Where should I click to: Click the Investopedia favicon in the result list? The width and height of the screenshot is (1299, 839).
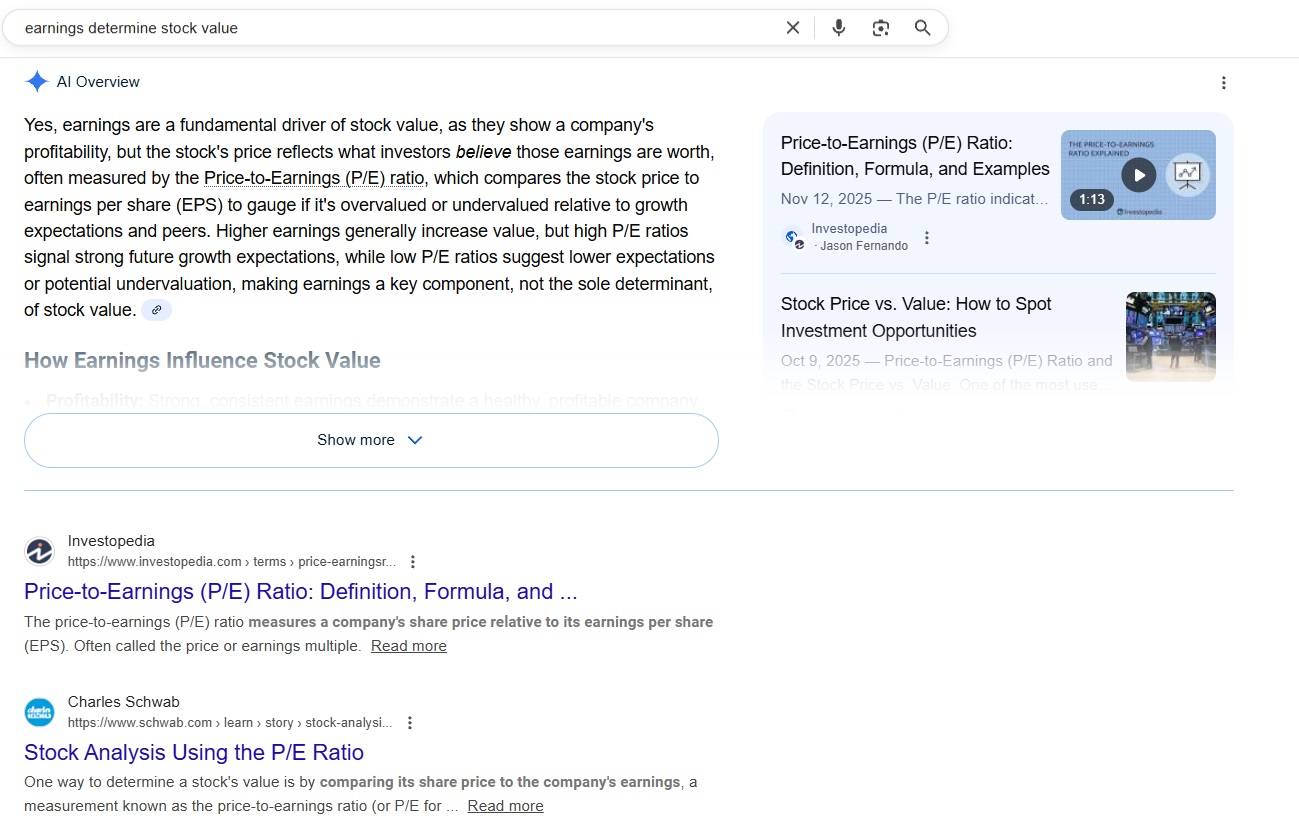pyautogui.click(x=39, y=551)
